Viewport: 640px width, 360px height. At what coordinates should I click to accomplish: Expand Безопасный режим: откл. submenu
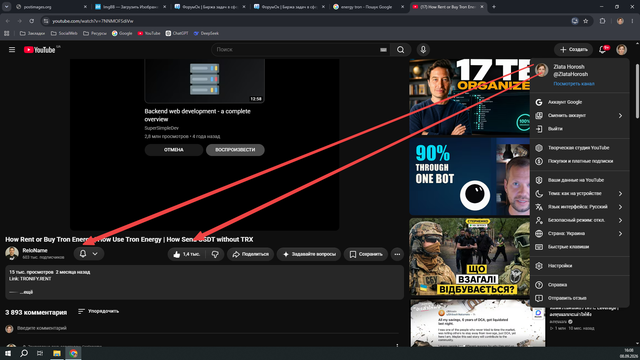pos(580,220)
